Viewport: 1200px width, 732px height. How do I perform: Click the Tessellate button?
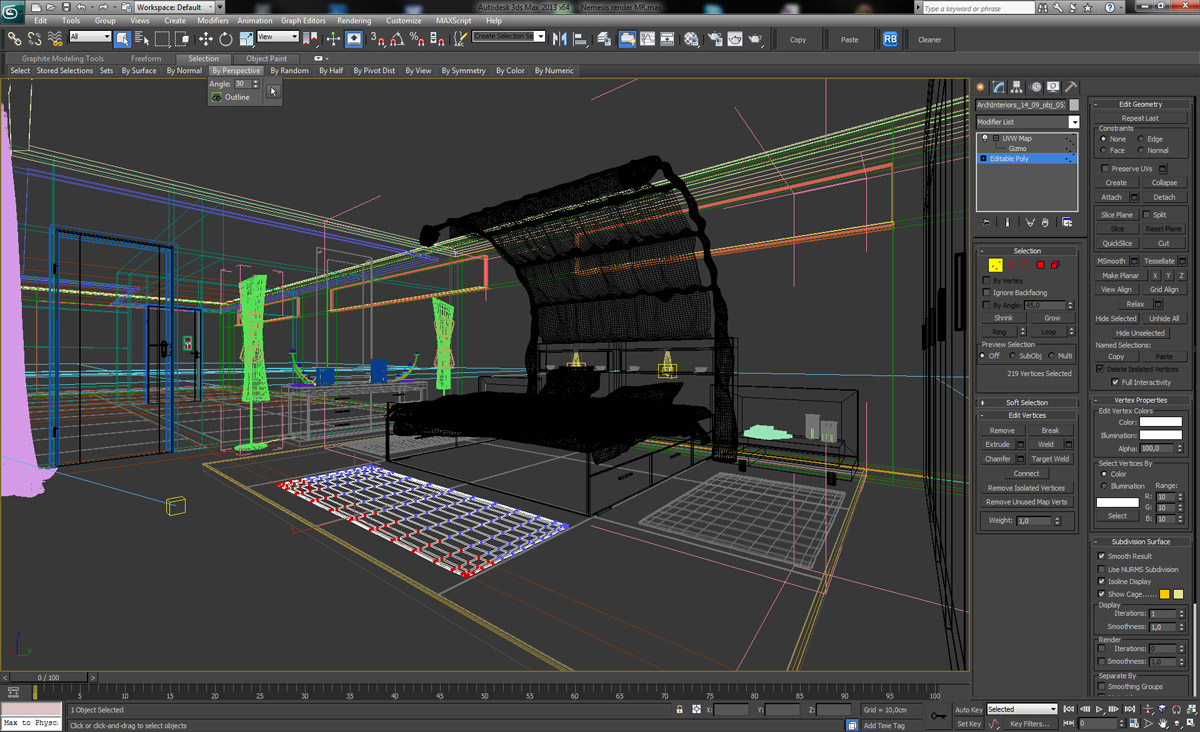(x=1159, y=261)
